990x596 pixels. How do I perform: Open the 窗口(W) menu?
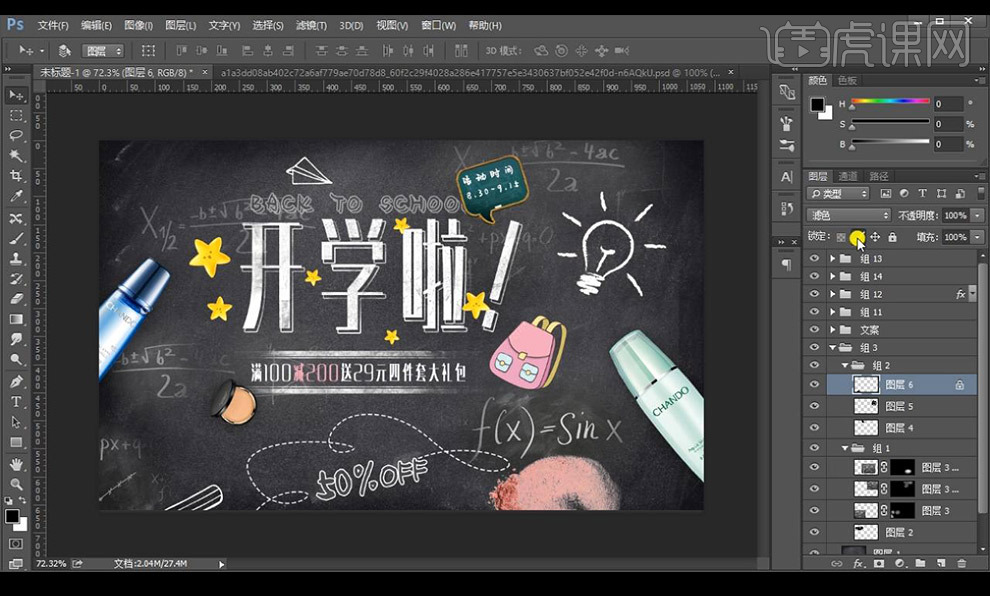coord(438,25)
